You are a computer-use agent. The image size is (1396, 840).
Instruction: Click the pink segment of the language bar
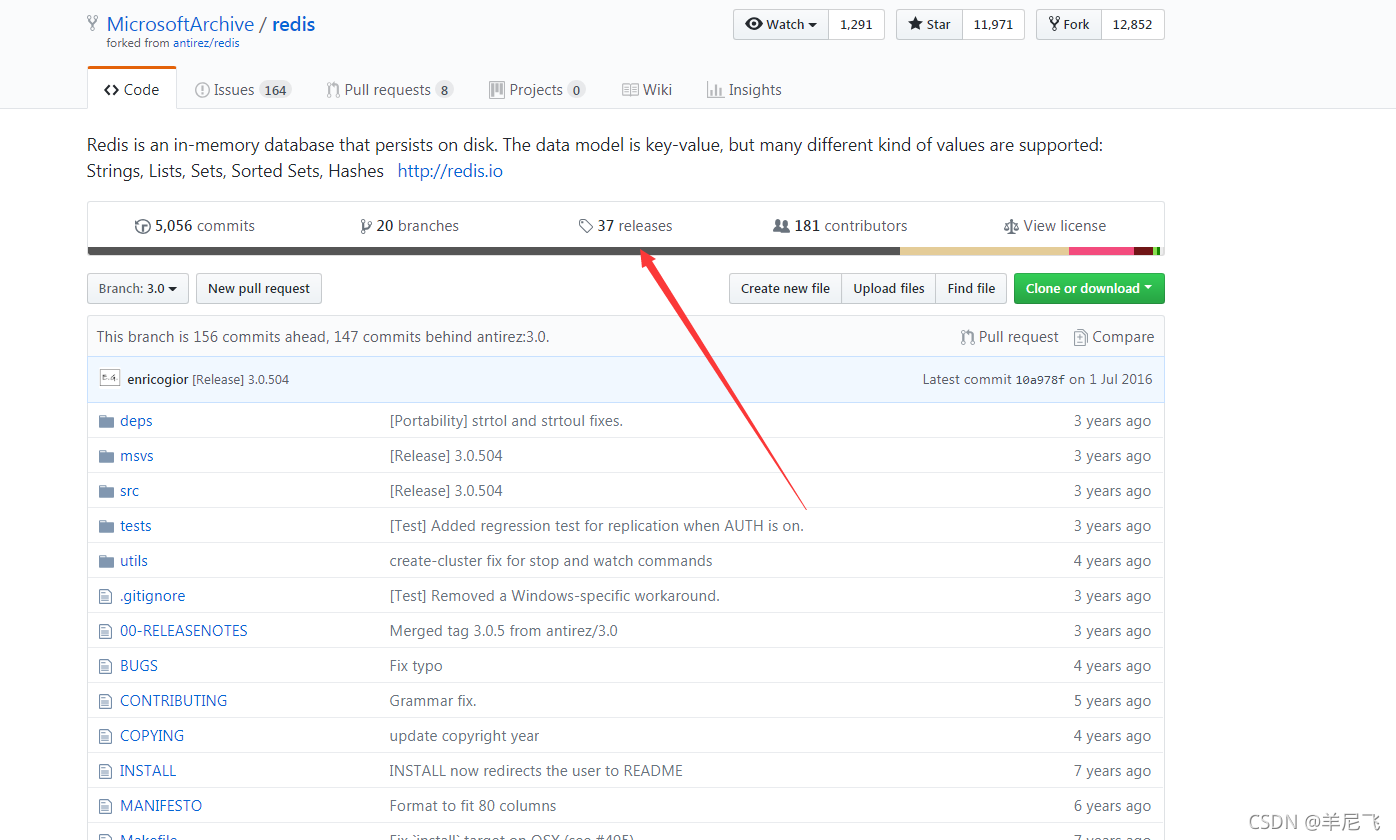click(1101, 251)
